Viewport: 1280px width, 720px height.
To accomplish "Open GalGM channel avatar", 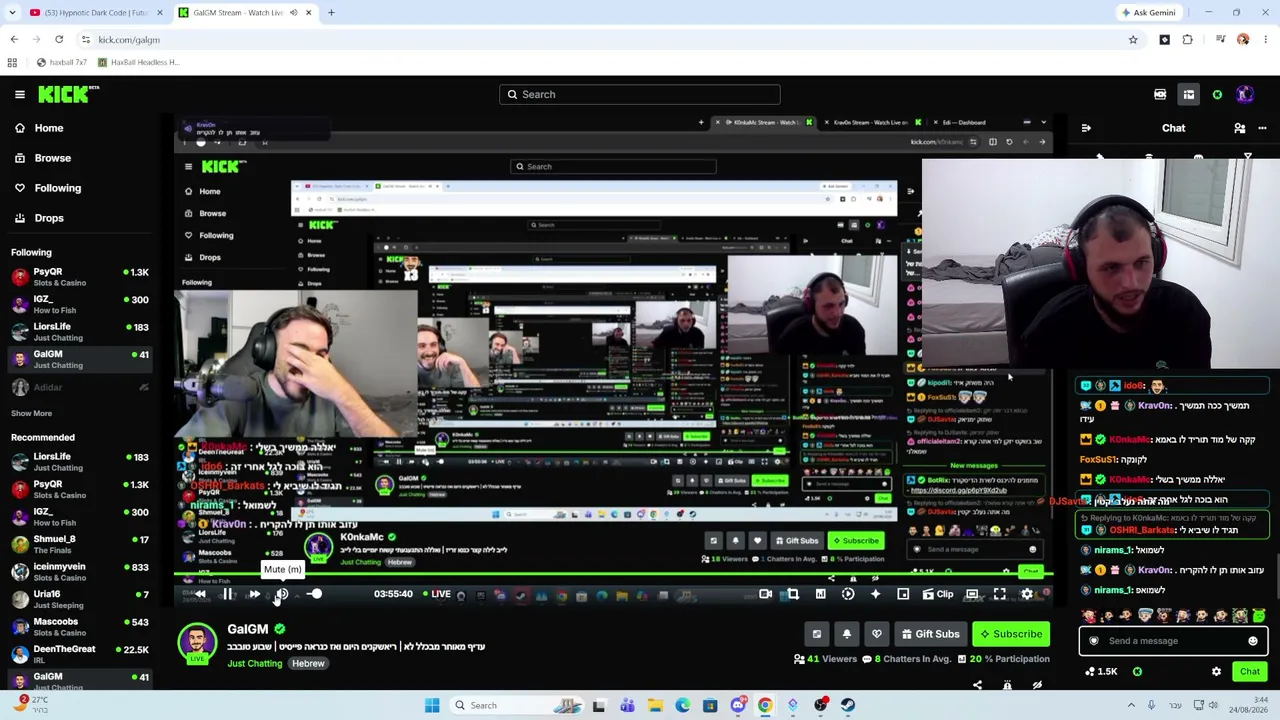I will click(197, 643).
